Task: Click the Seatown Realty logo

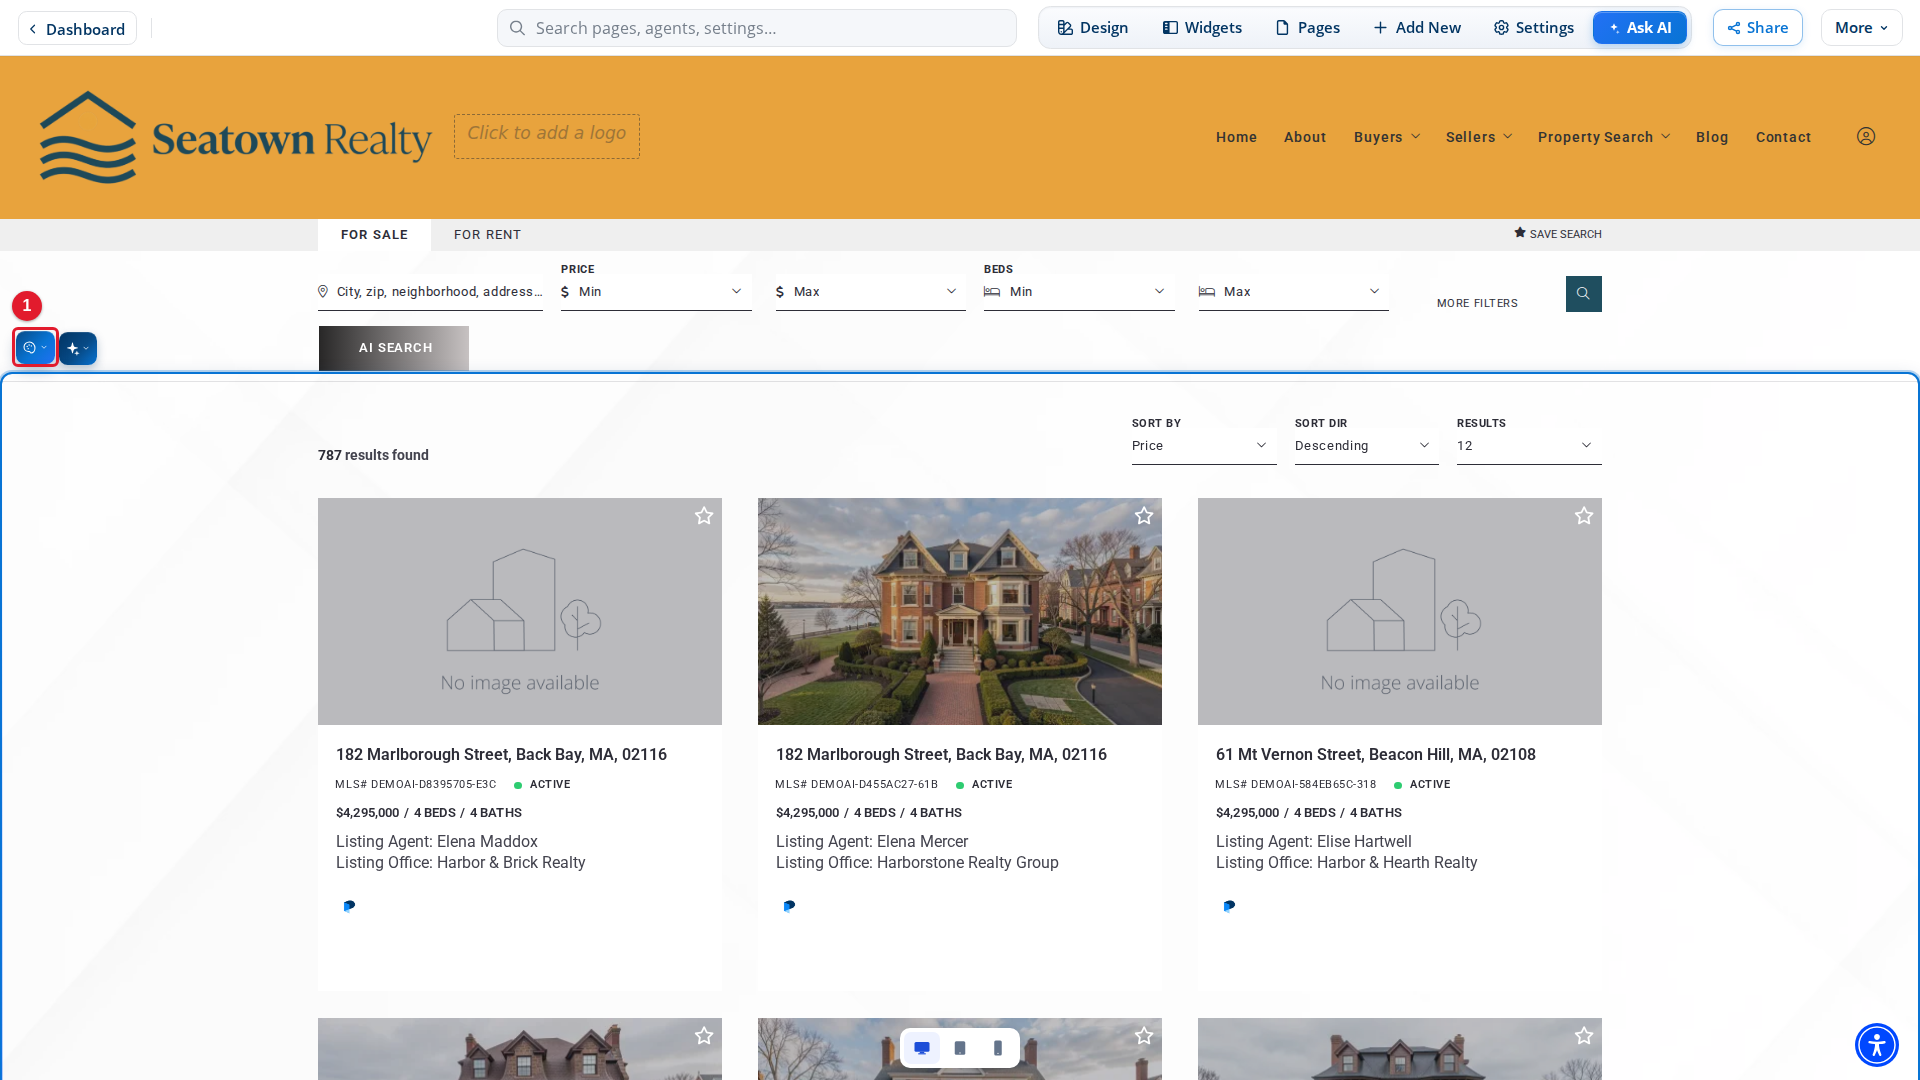Action: 235,137
